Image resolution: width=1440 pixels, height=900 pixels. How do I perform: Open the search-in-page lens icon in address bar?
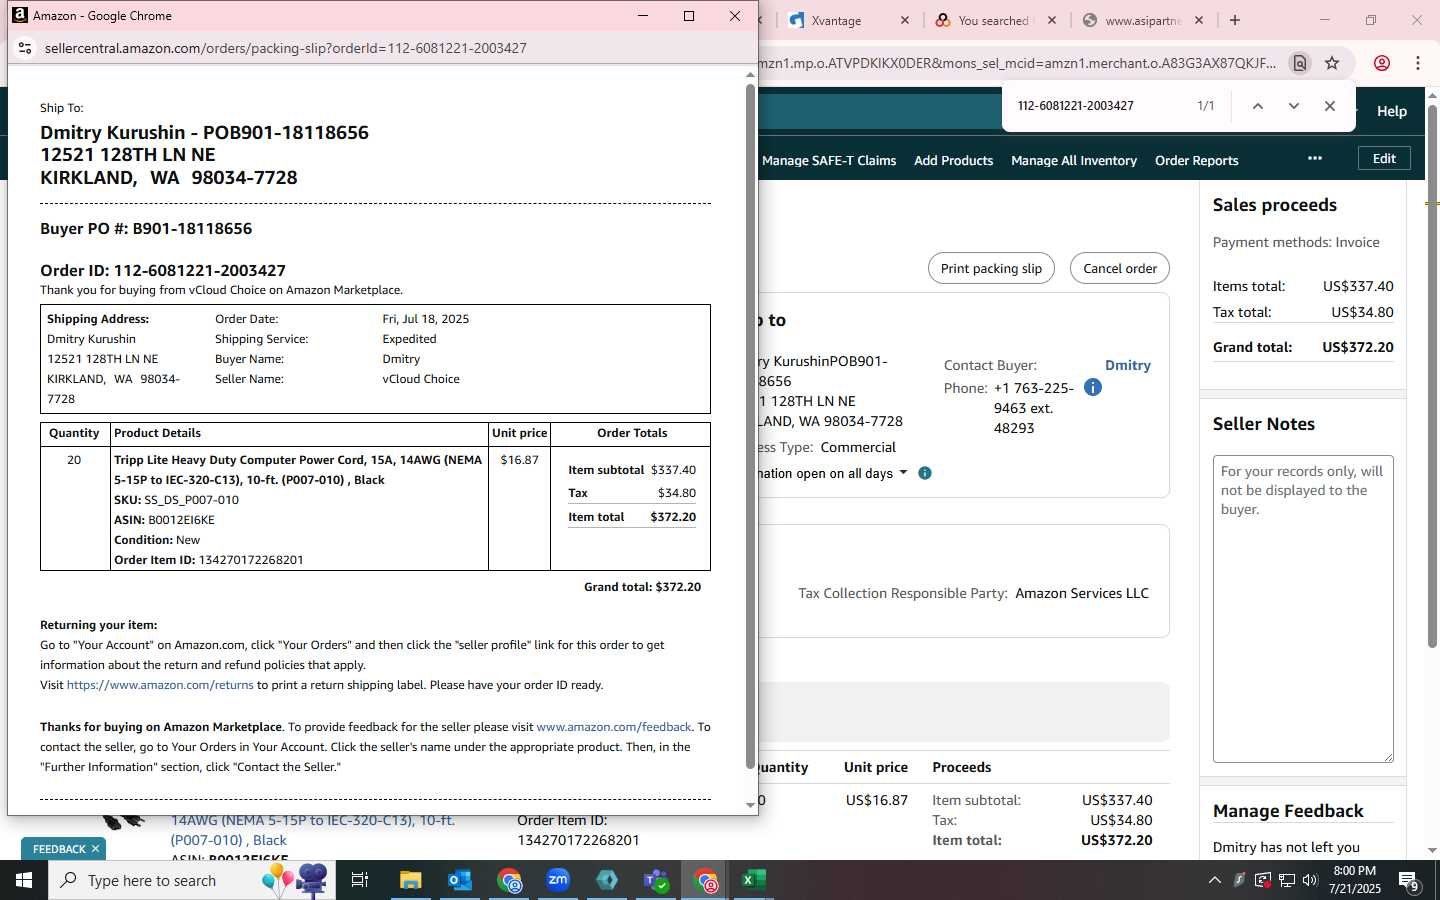[x=1300, y=63]
